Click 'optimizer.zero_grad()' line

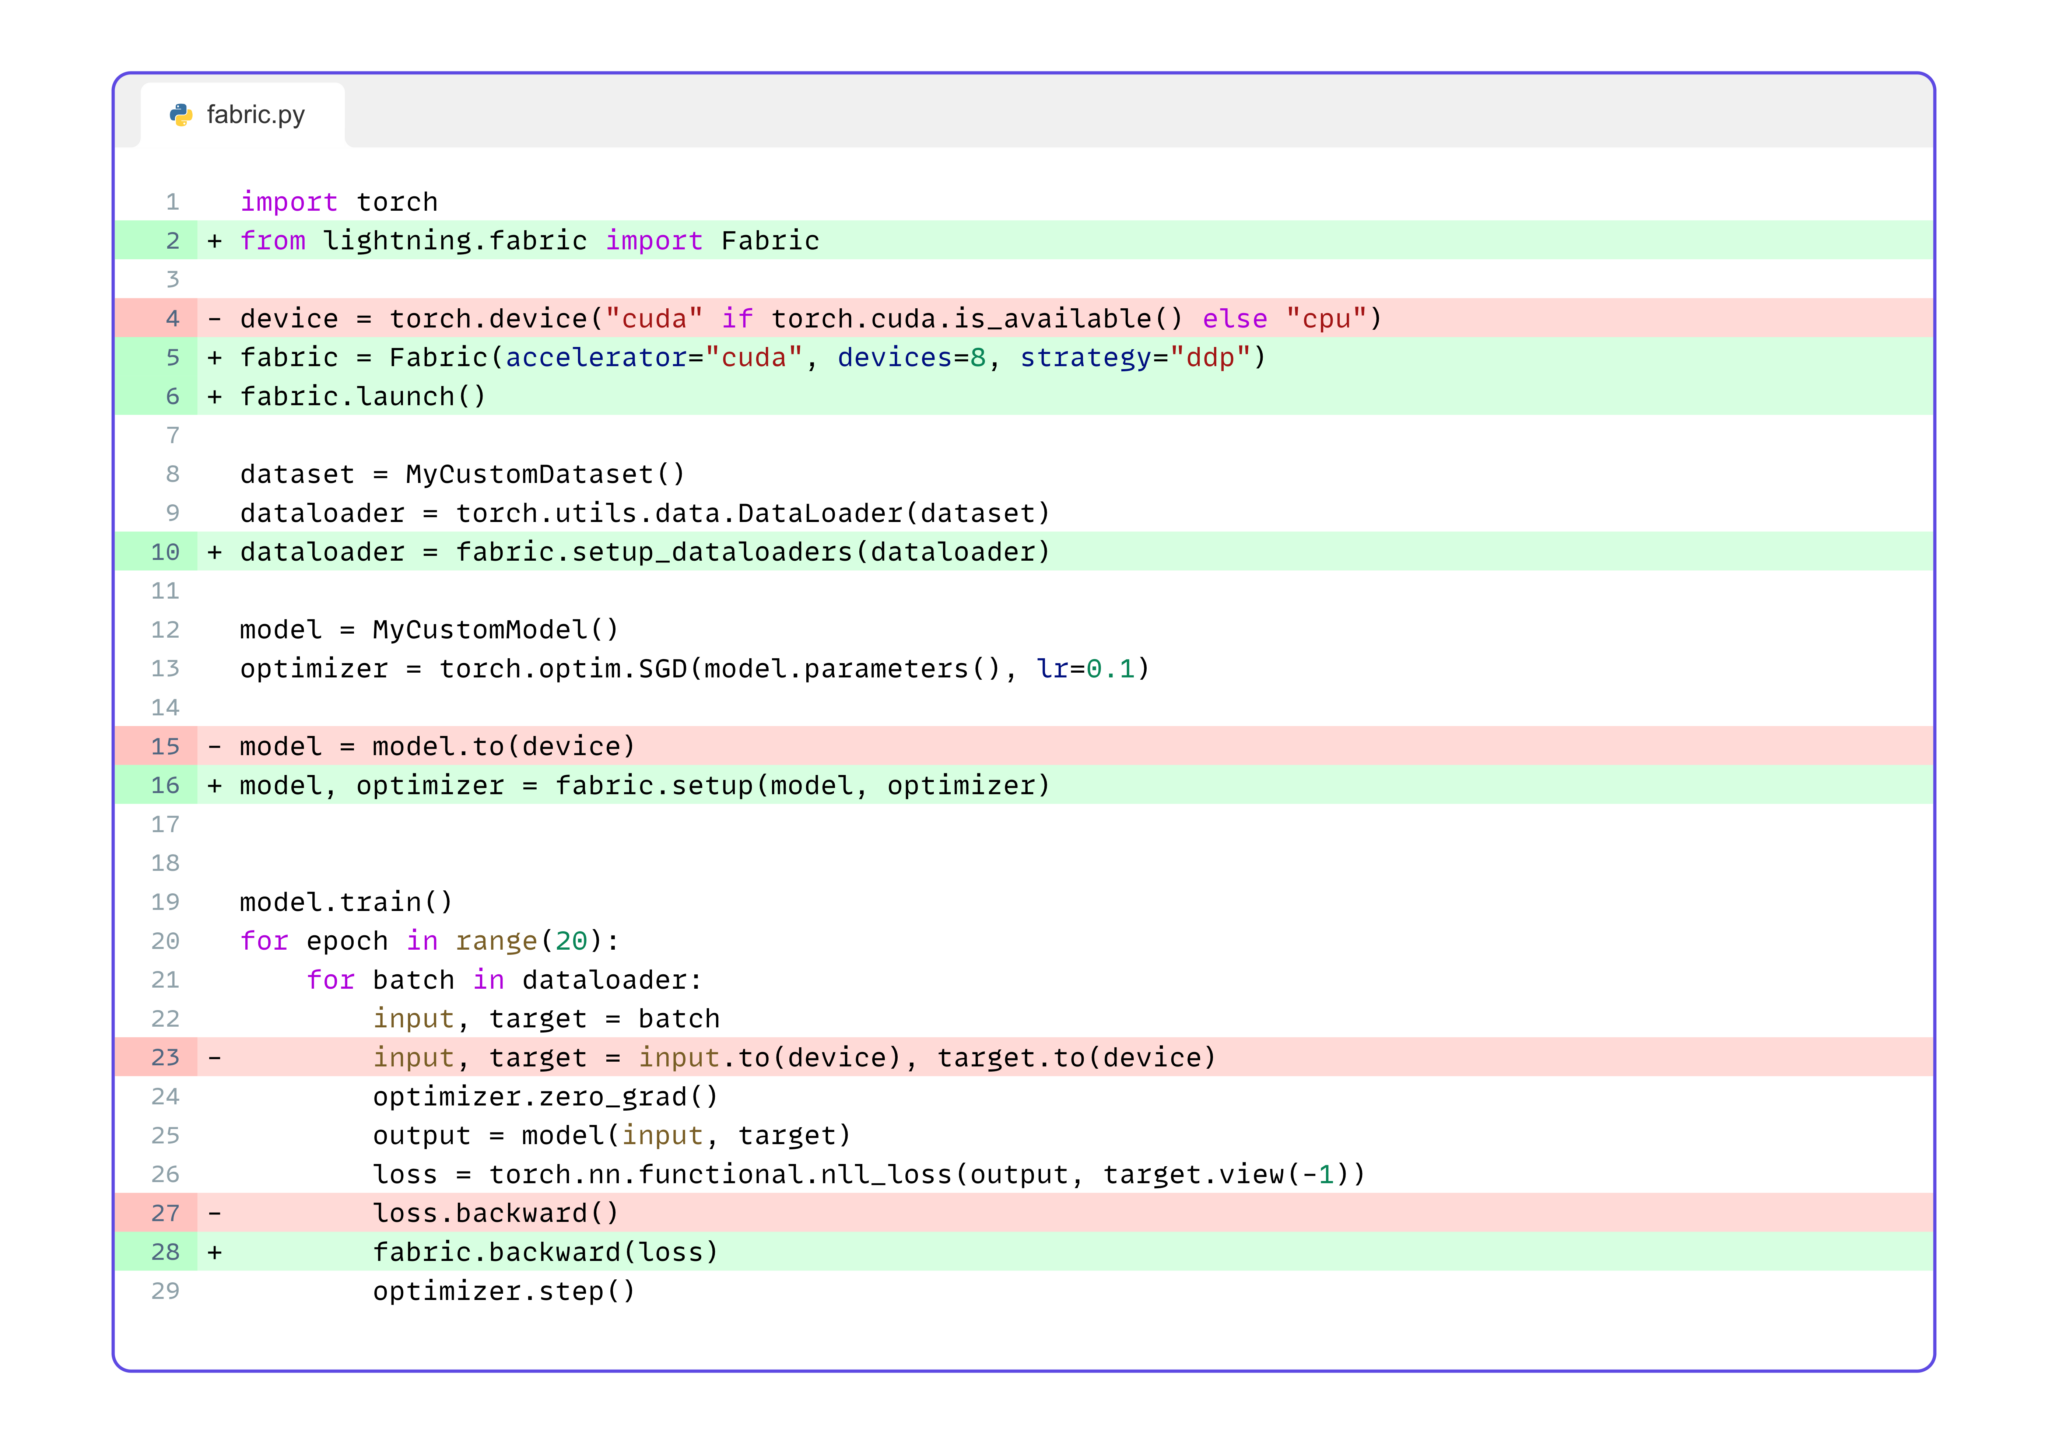546,1097
